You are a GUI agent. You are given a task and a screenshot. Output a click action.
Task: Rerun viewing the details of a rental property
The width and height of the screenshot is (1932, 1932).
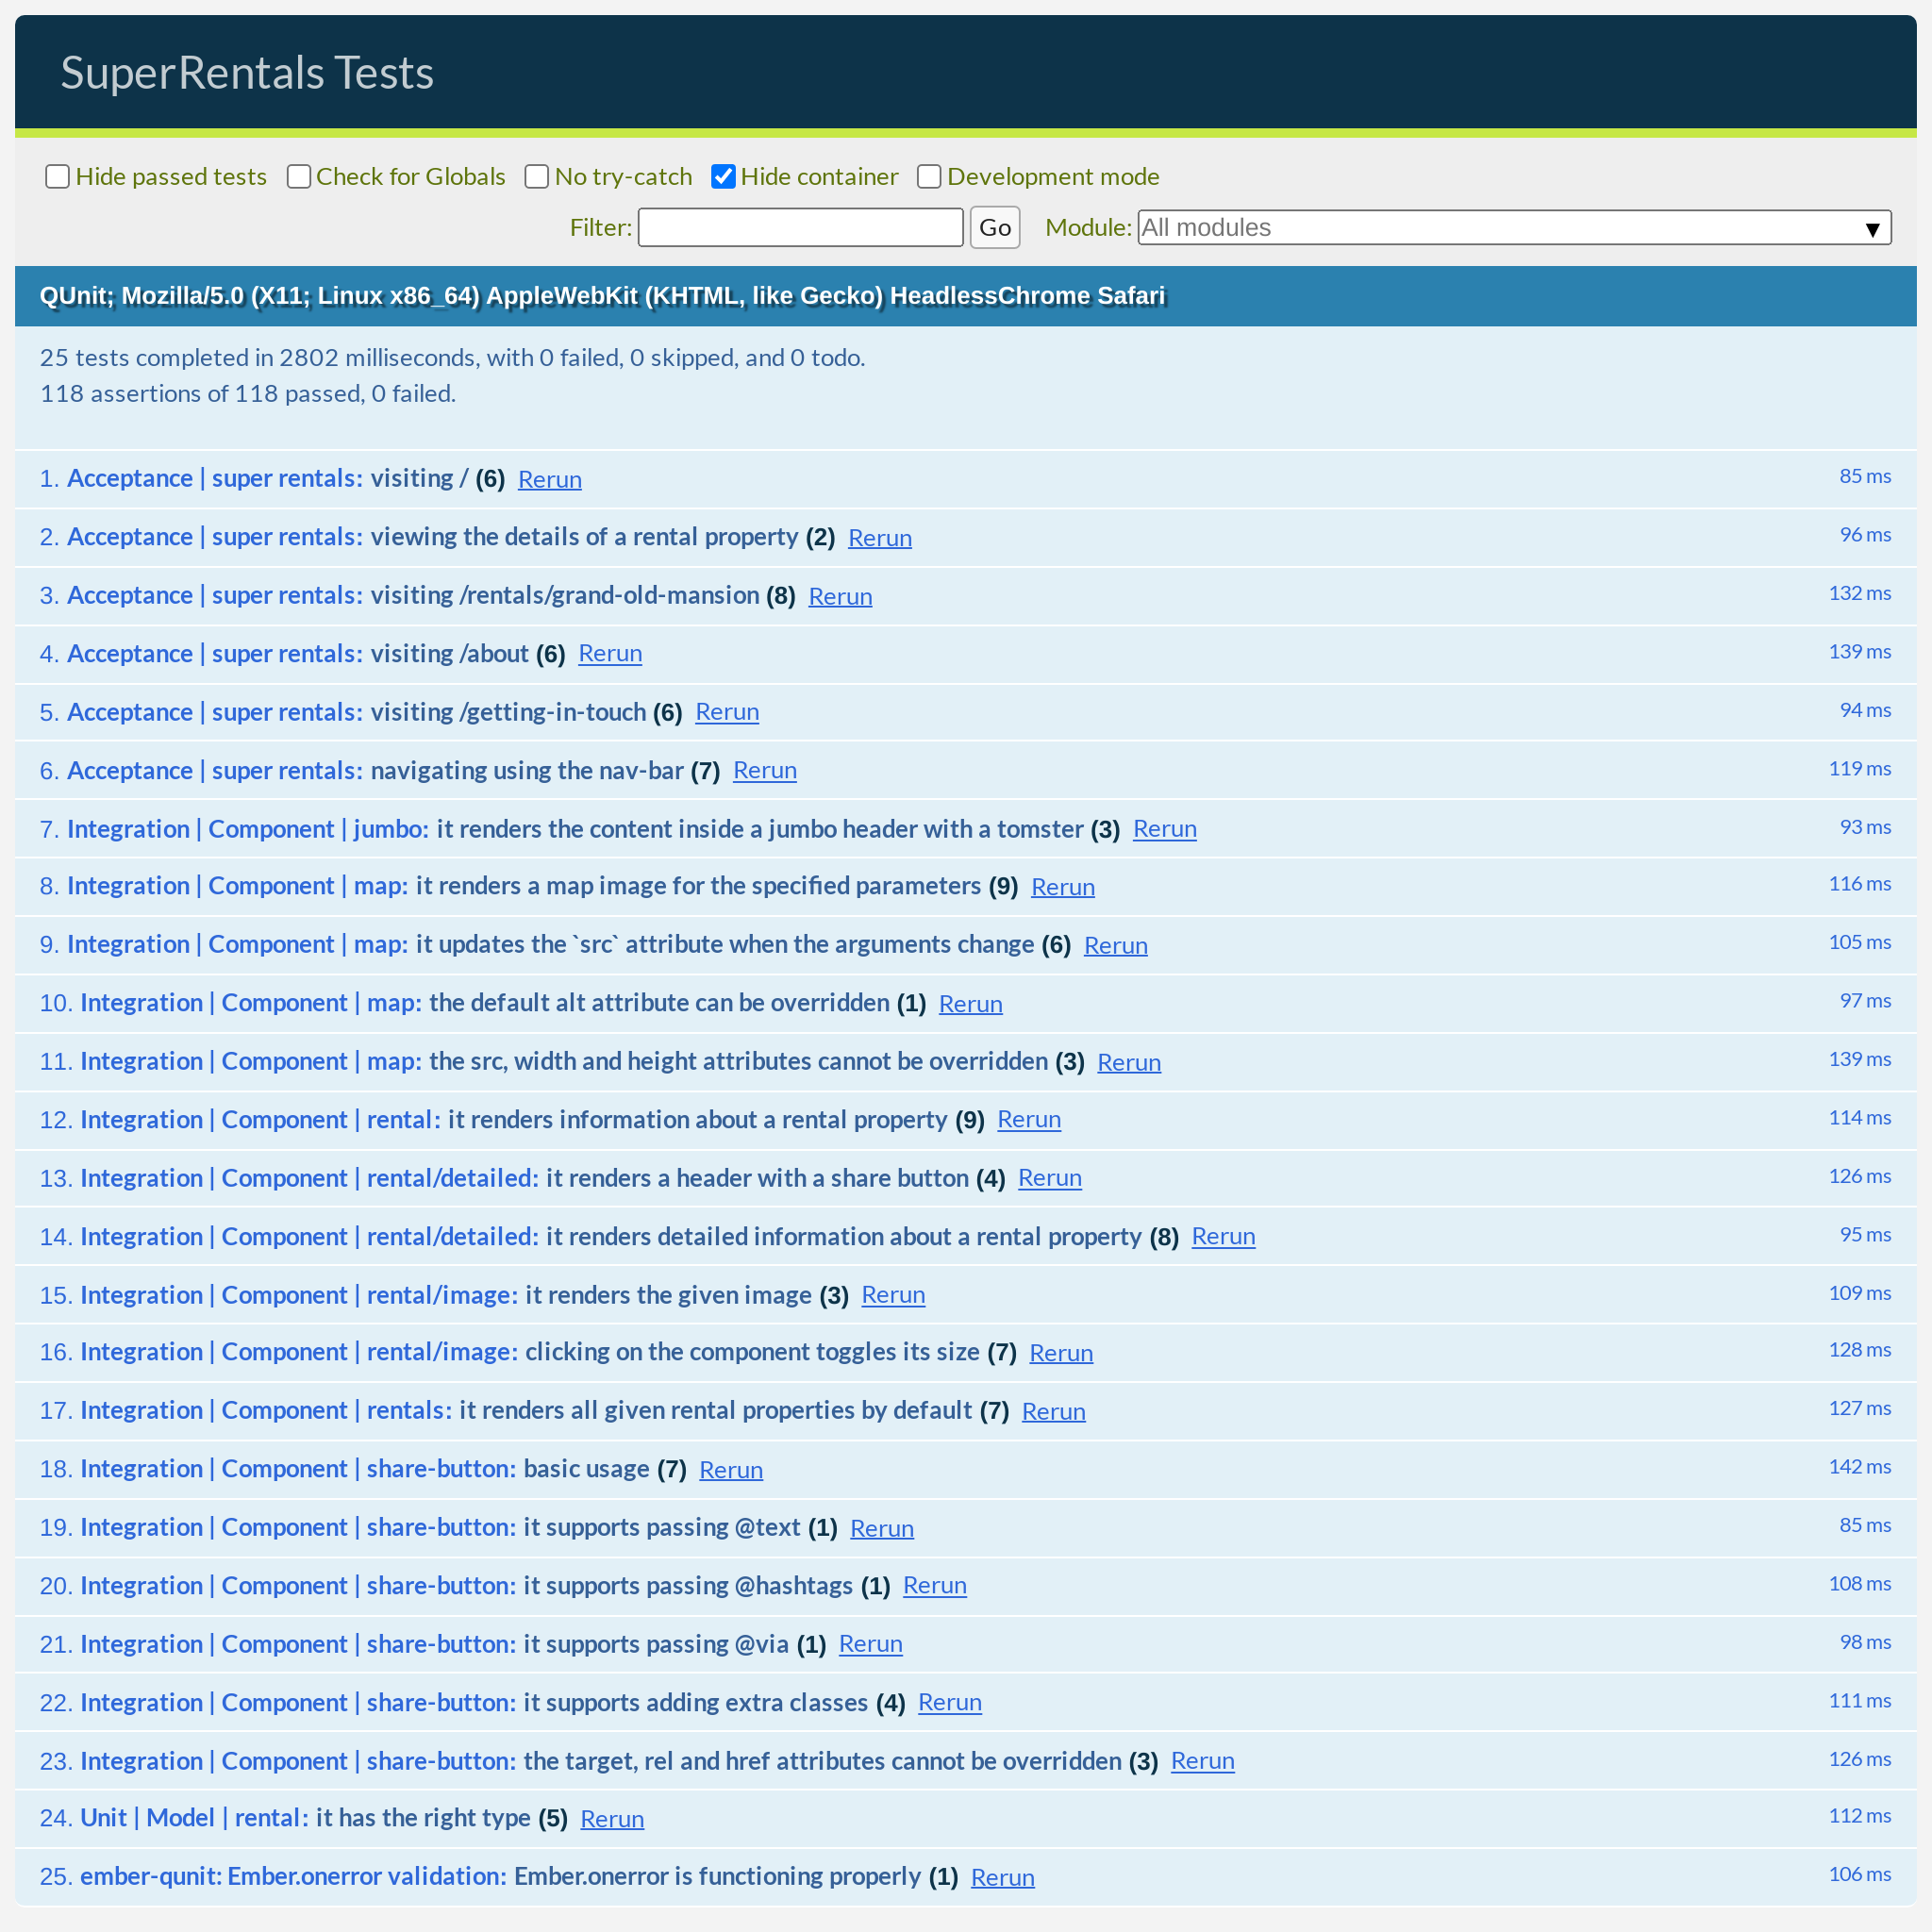879,538
